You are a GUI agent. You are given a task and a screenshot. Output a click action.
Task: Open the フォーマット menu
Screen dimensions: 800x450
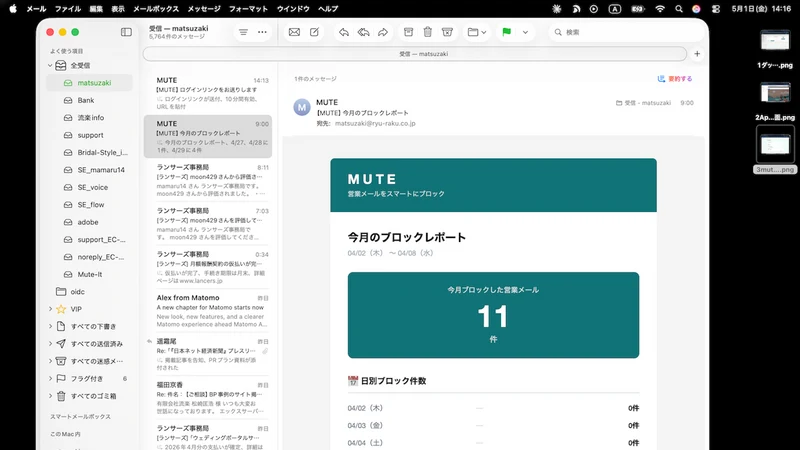coord(248,9)
